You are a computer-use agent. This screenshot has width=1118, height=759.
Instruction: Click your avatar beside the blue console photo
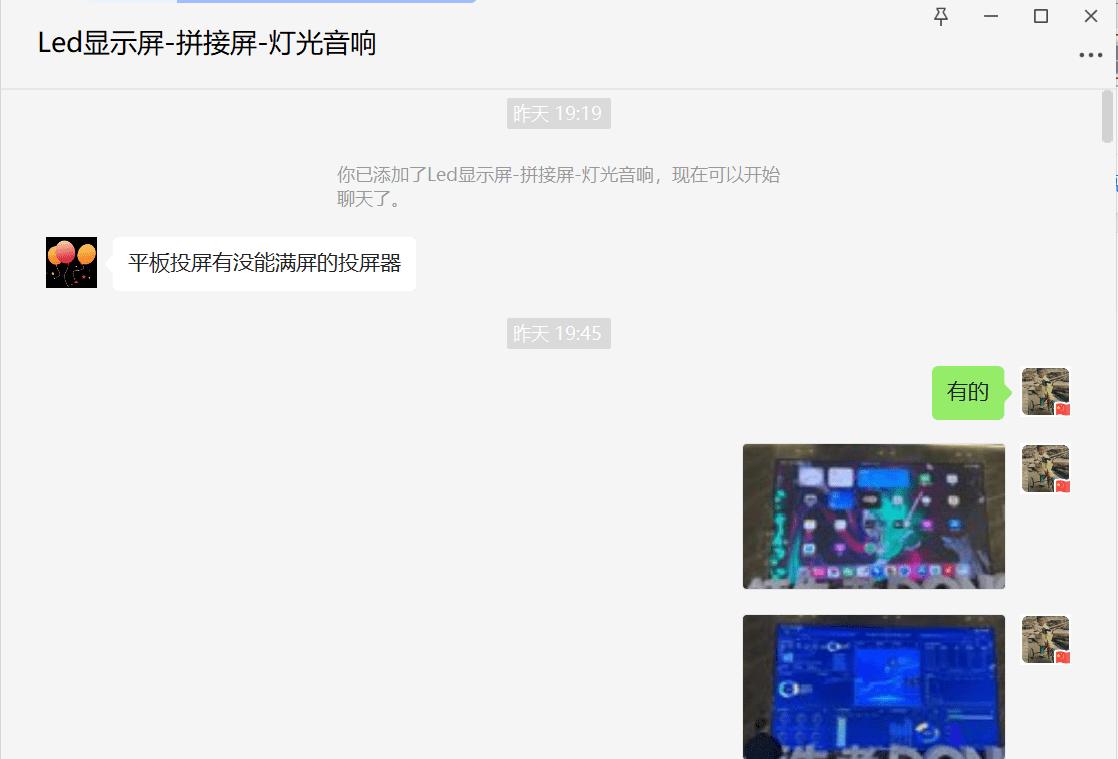pyautogui.click(x=1045, y=638)
